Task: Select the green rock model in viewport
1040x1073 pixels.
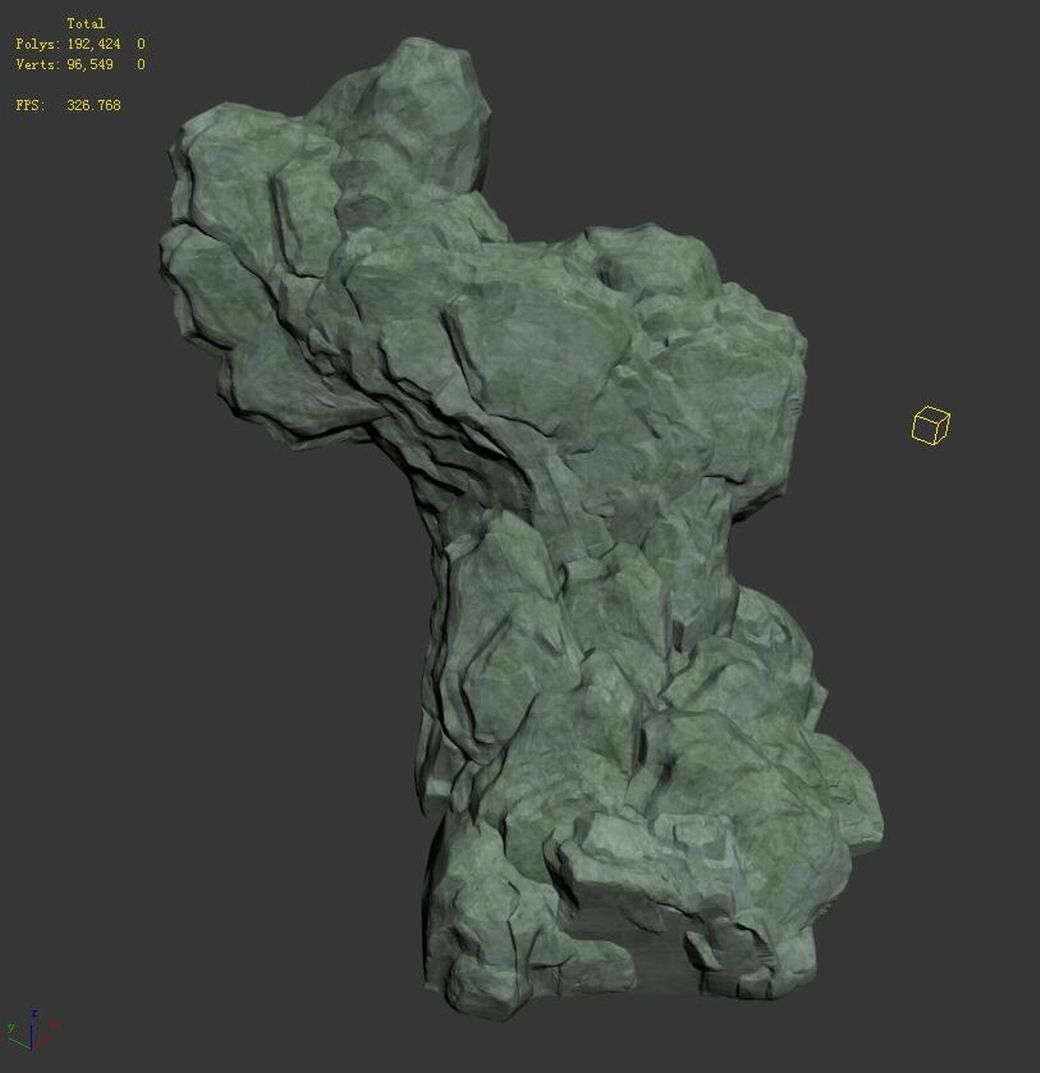Action: (520, 527)
